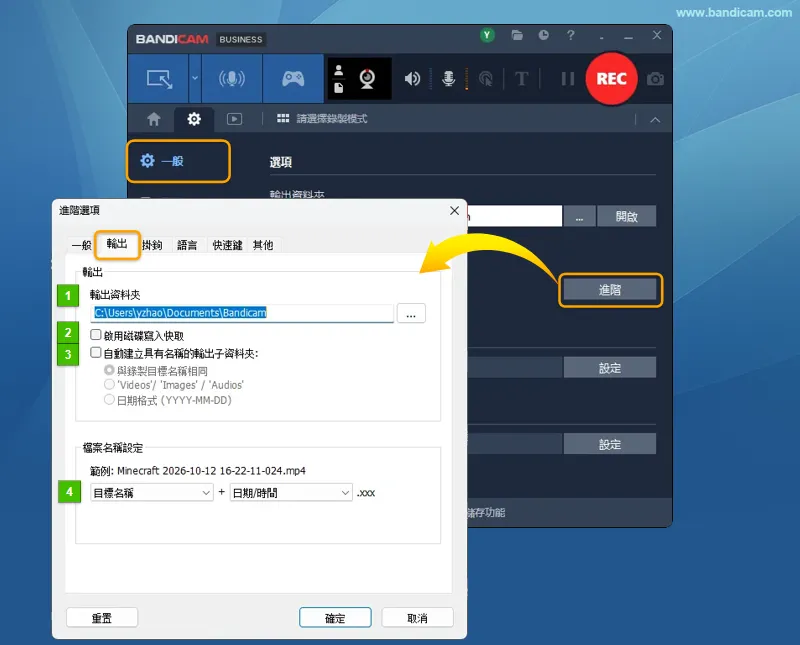Click the 重置 button
The height and width of the screenshot is (645, 800).
pos(102,618)
